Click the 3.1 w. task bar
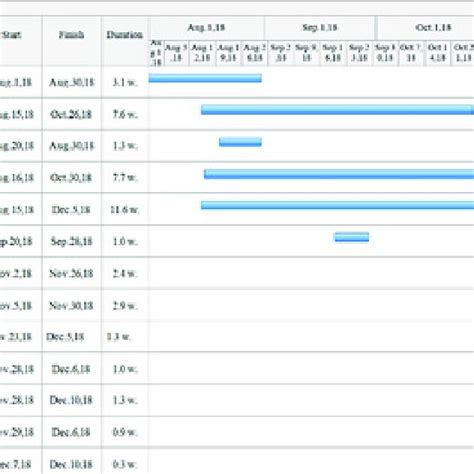The width and height of the screenshot is (474, 474). (205, 78)
